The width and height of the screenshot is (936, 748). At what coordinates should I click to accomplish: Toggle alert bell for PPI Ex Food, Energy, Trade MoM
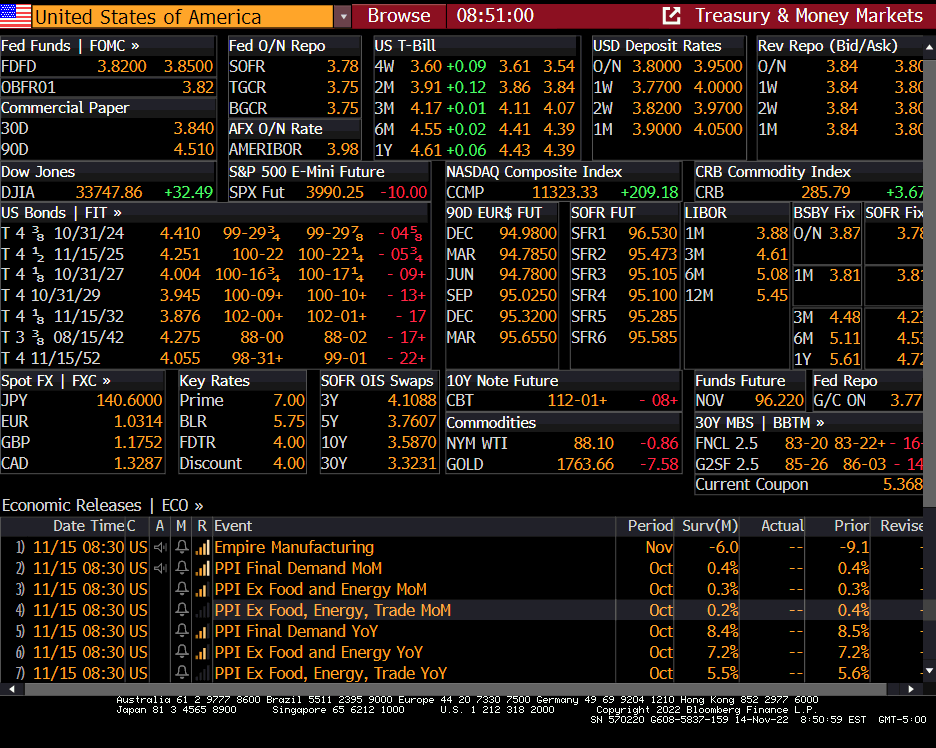pos(181,610)
